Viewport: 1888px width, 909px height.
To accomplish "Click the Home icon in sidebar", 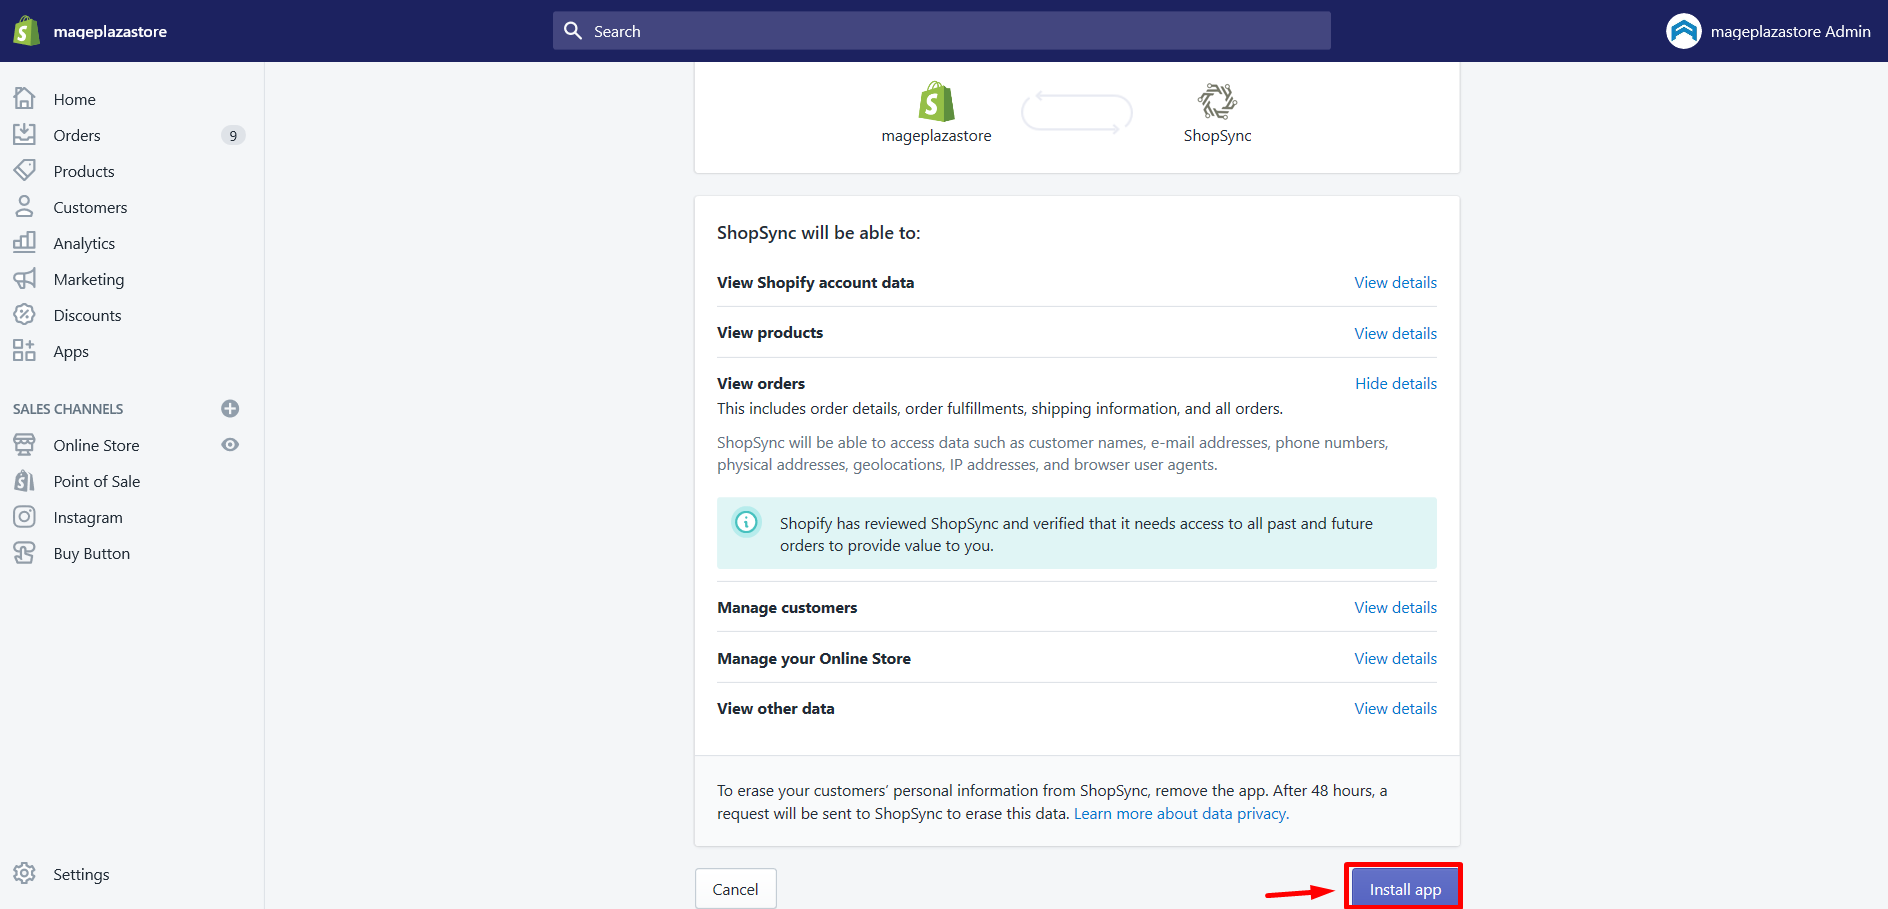I will pos(25,98).
